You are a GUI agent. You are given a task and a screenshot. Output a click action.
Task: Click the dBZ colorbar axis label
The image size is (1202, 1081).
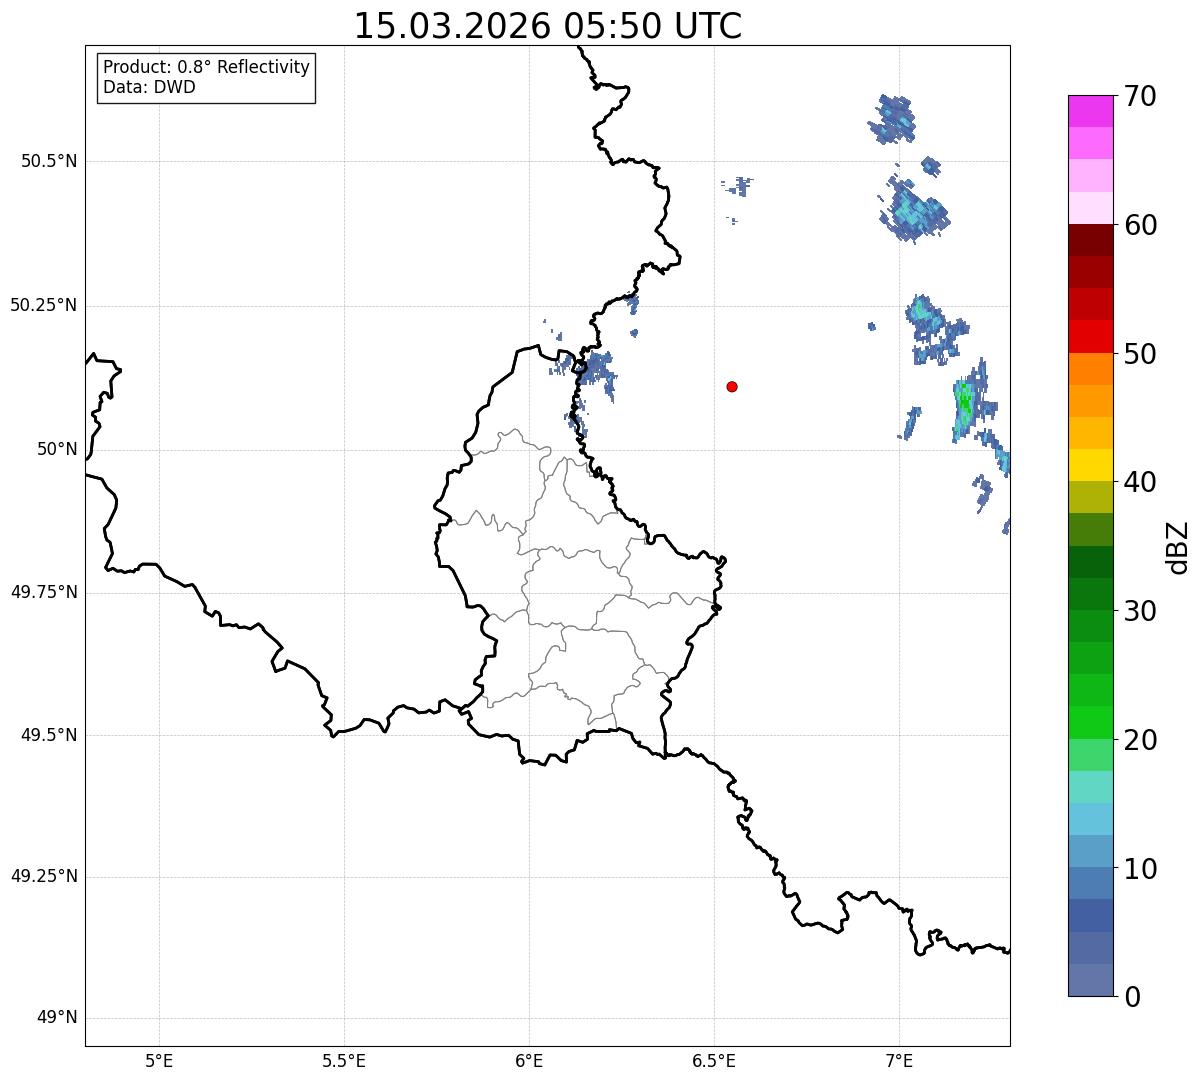(x=1178, y=547)
